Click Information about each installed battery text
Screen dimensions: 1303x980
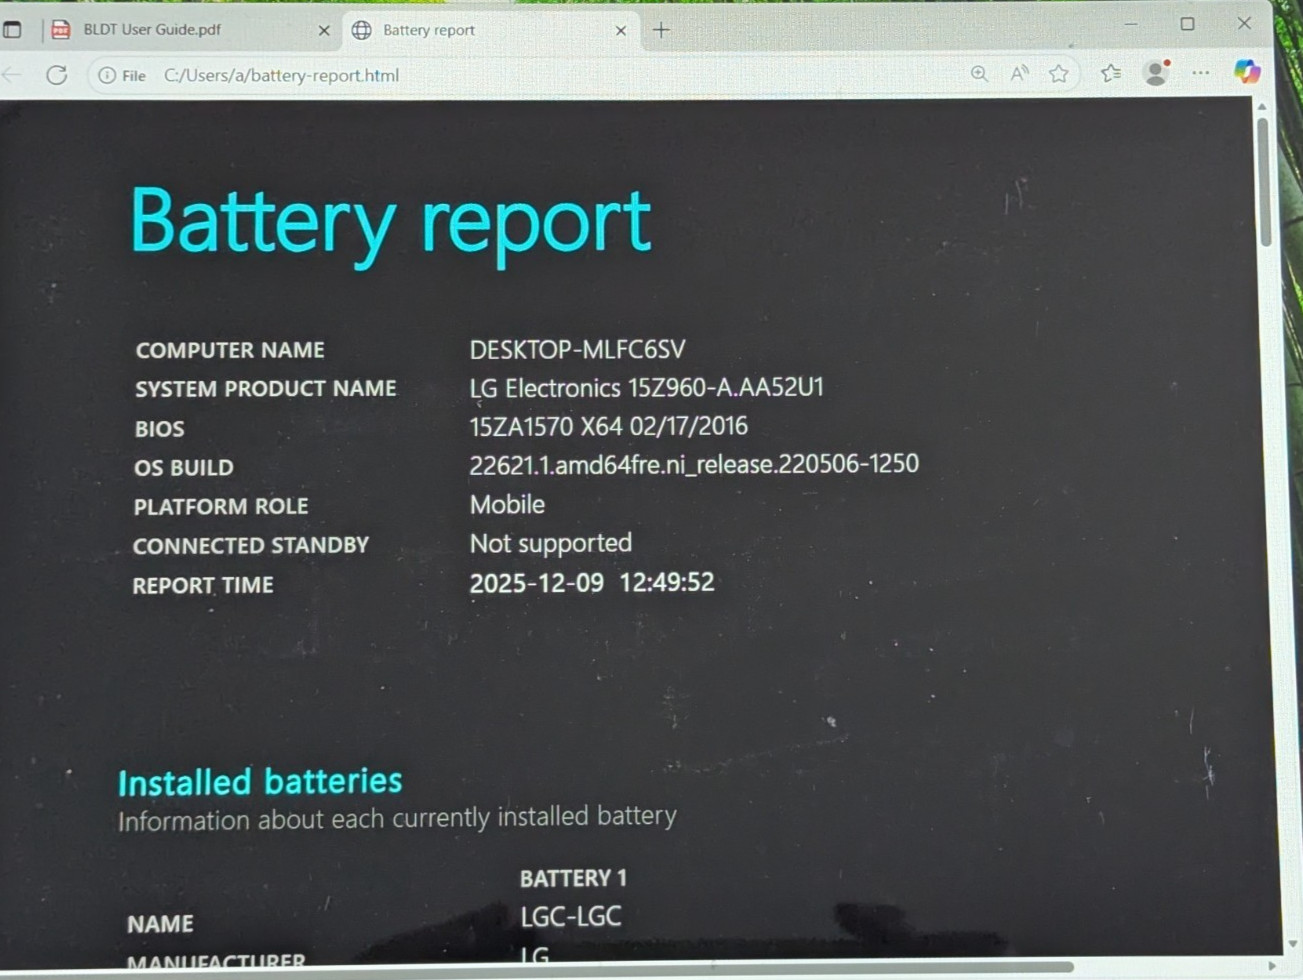(397, 818)
